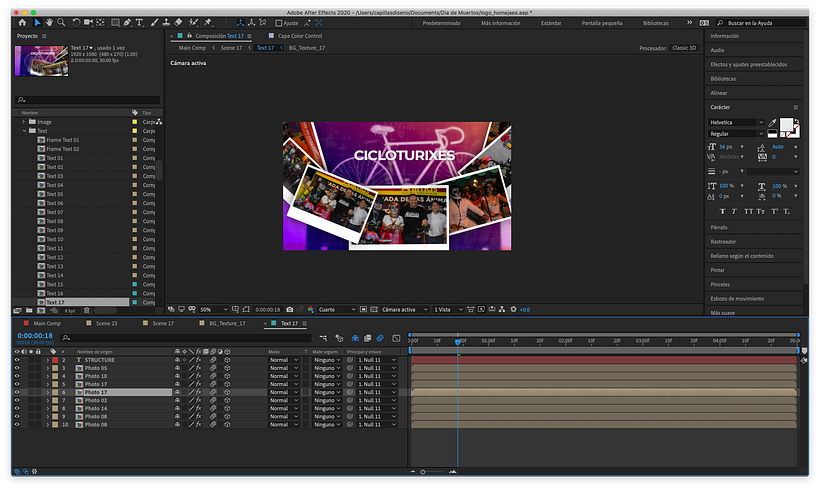Select the Unified Camera tool
Viewport: 820px width, 489px height.
tap(88, 22)
